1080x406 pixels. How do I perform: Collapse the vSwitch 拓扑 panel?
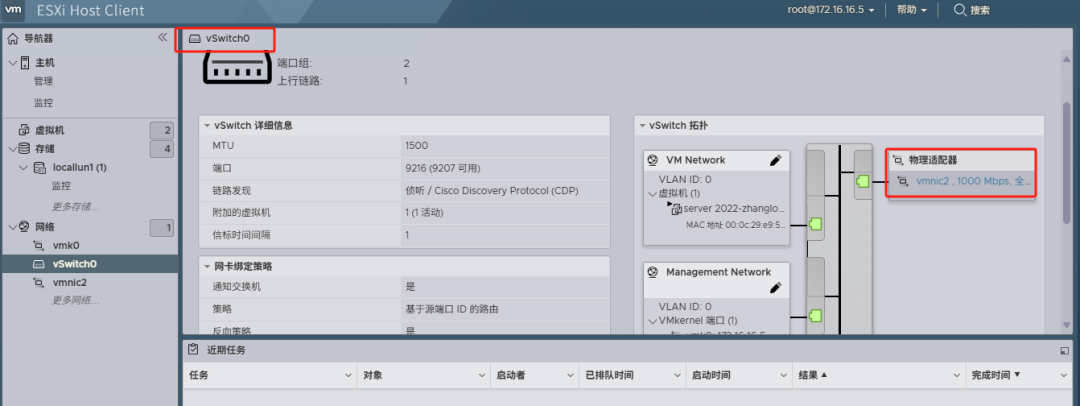642,125
